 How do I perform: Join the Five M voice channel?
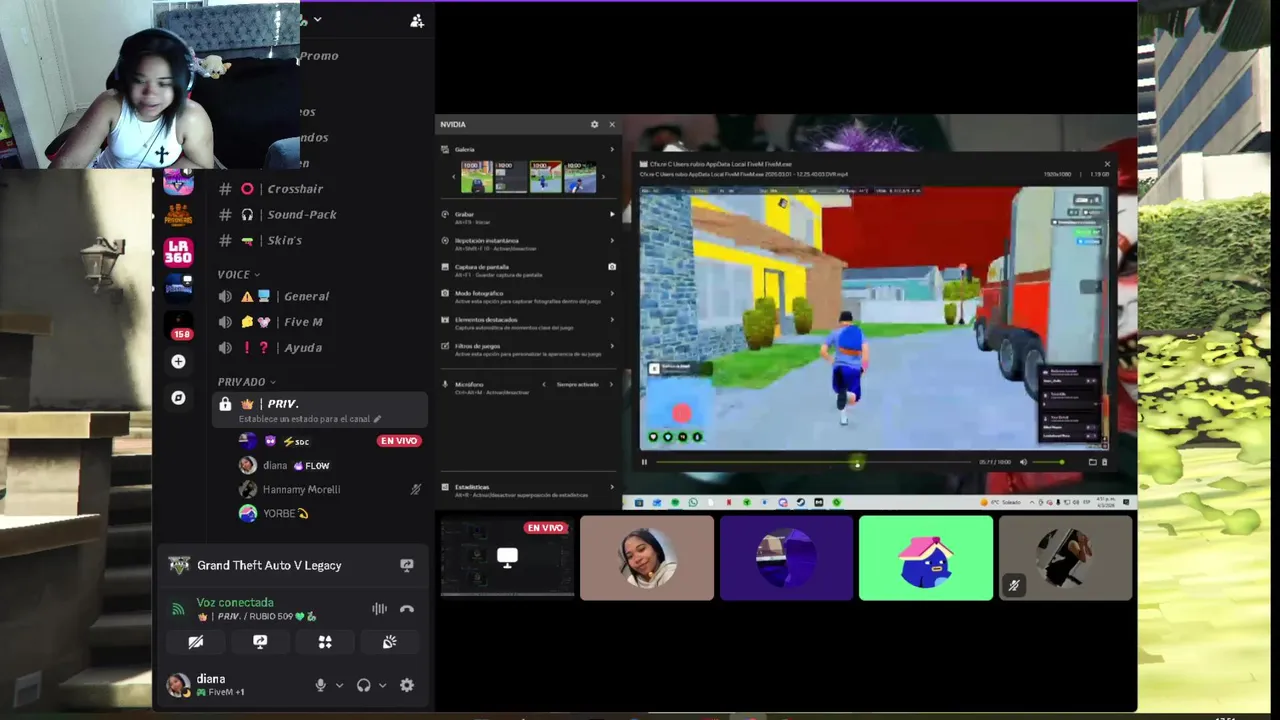[321, 322]
